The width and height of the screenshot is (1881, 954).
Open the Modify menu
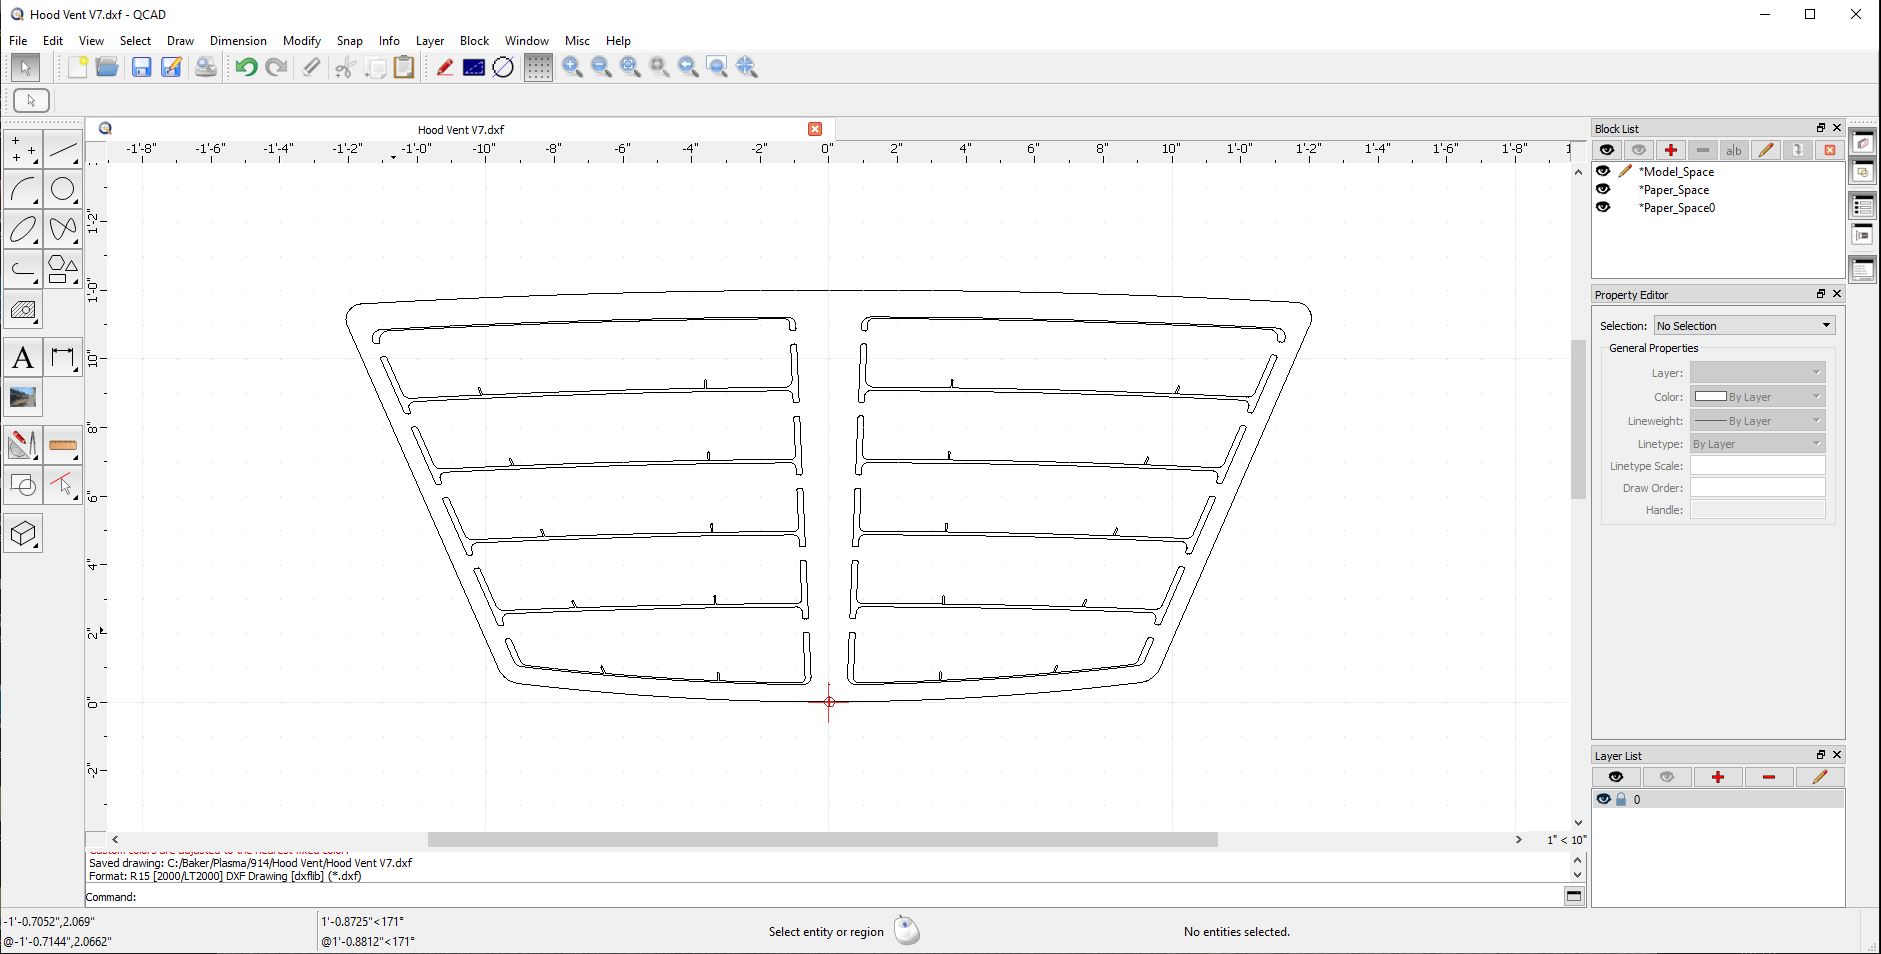tap(301, 41)
